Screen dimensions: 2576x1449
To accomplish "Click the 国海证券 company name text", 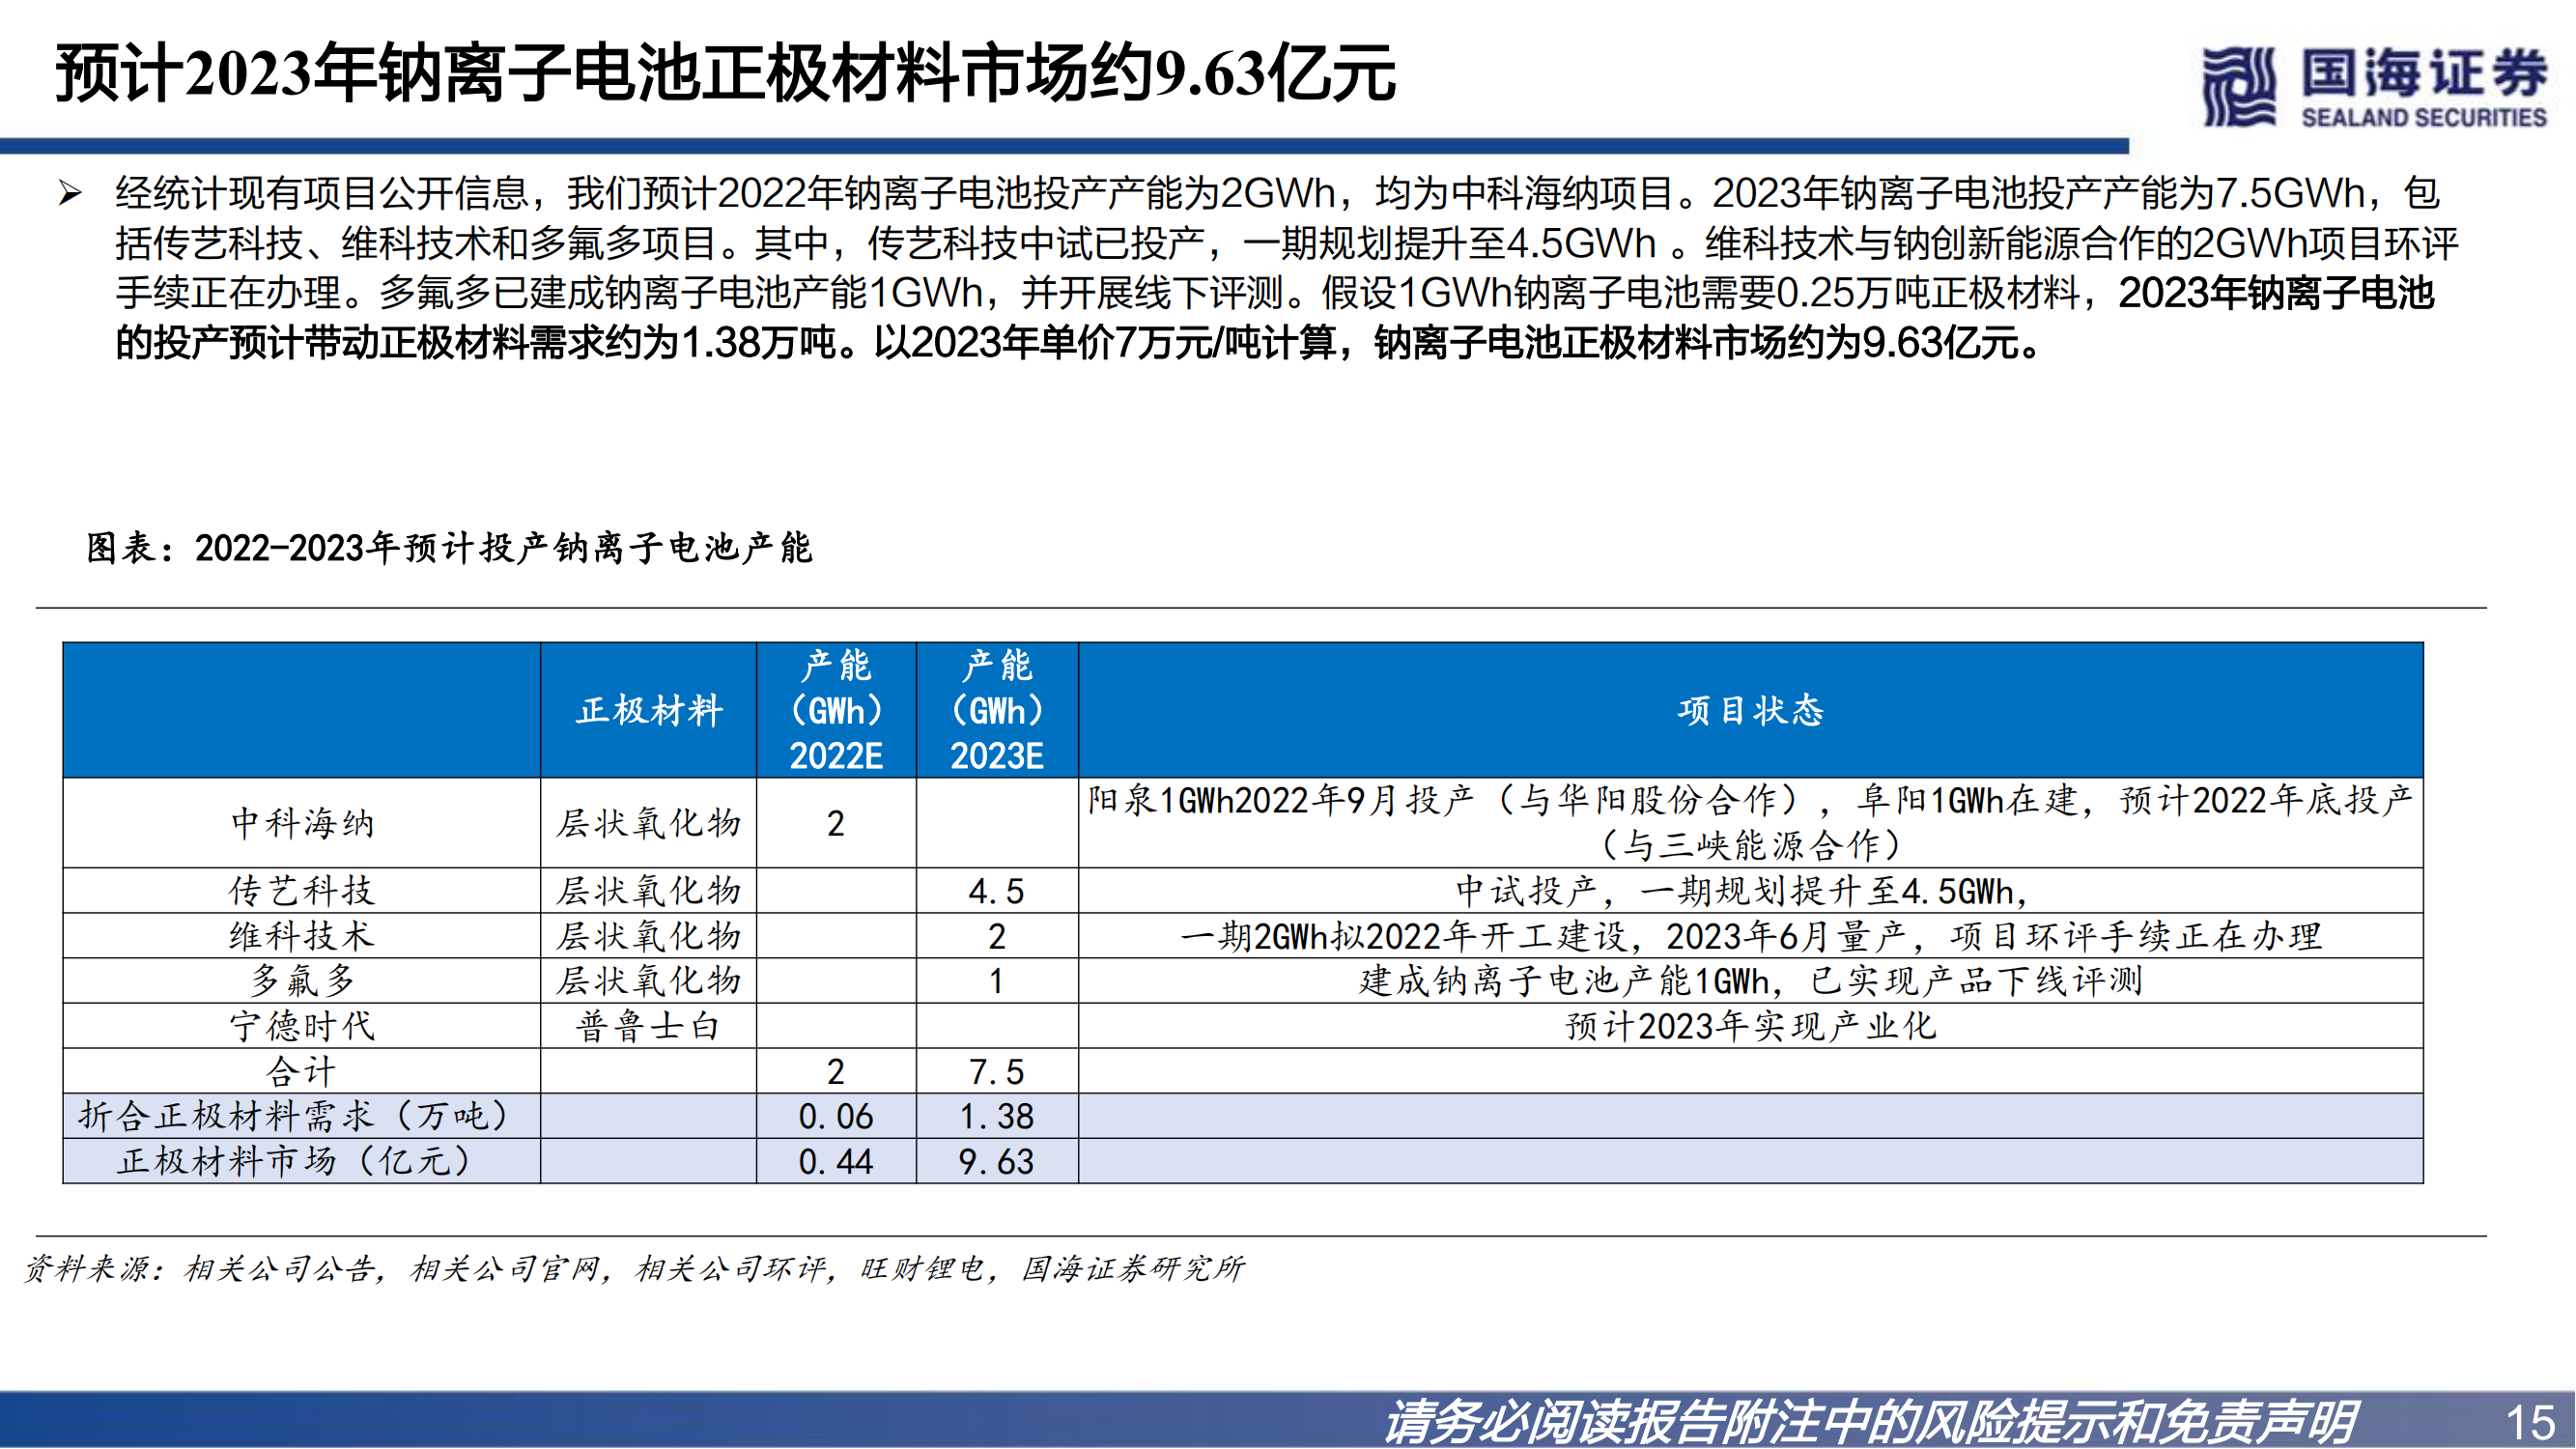I will tap(2424, 72).
